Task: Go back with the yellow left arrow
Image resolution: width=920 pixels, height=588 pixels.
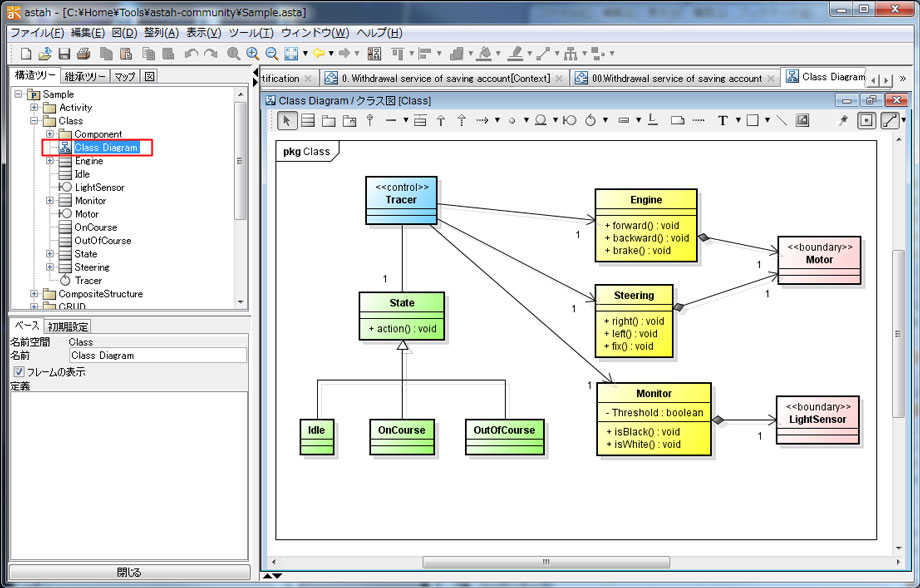Action: coord(319,54)
